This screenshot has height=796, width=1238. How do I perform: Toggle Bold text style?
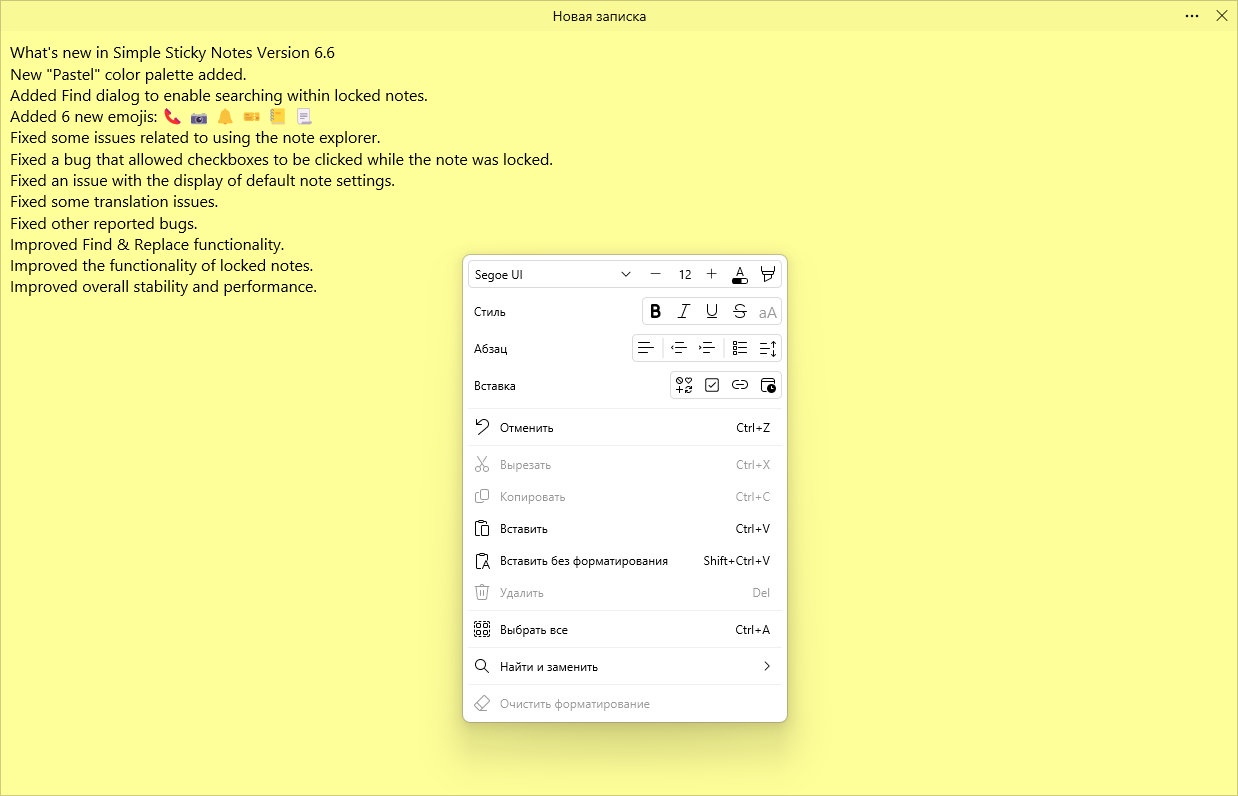point(655,312)
